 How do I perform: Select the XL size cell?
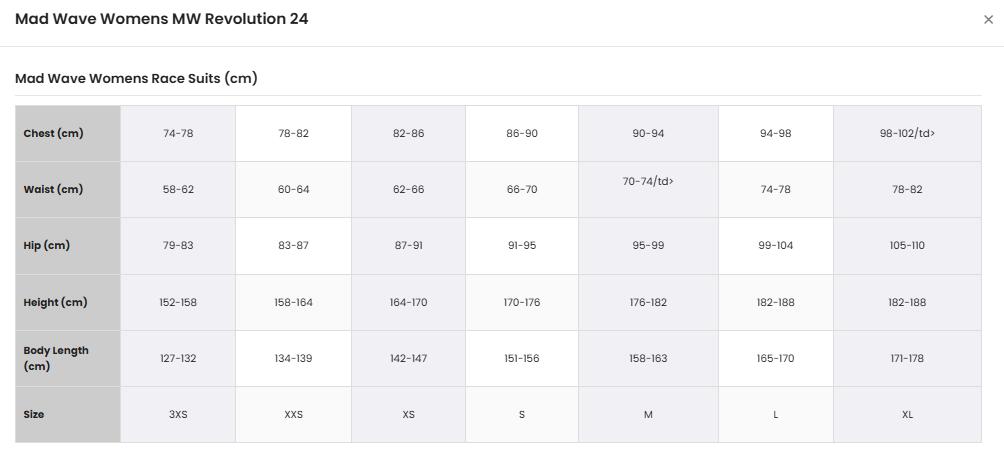coord(907,414)
